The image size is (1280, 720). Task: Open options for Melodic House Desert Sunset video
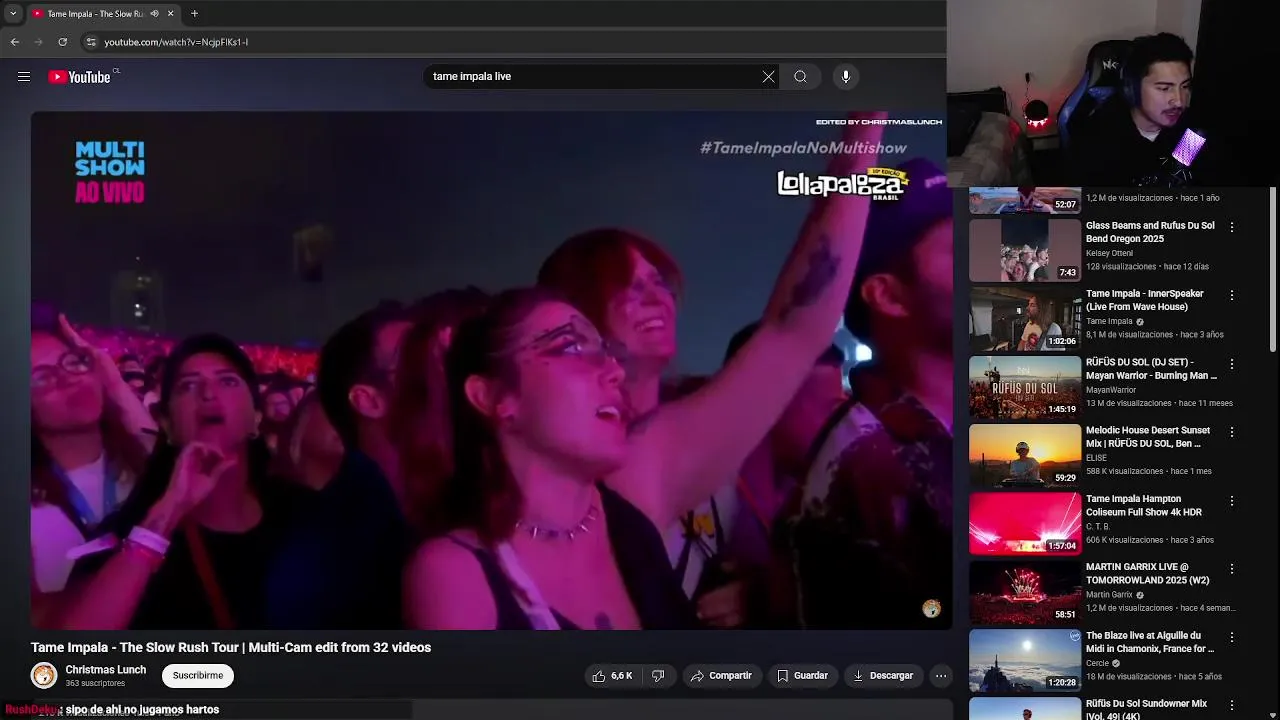[x=1232, y=432]
